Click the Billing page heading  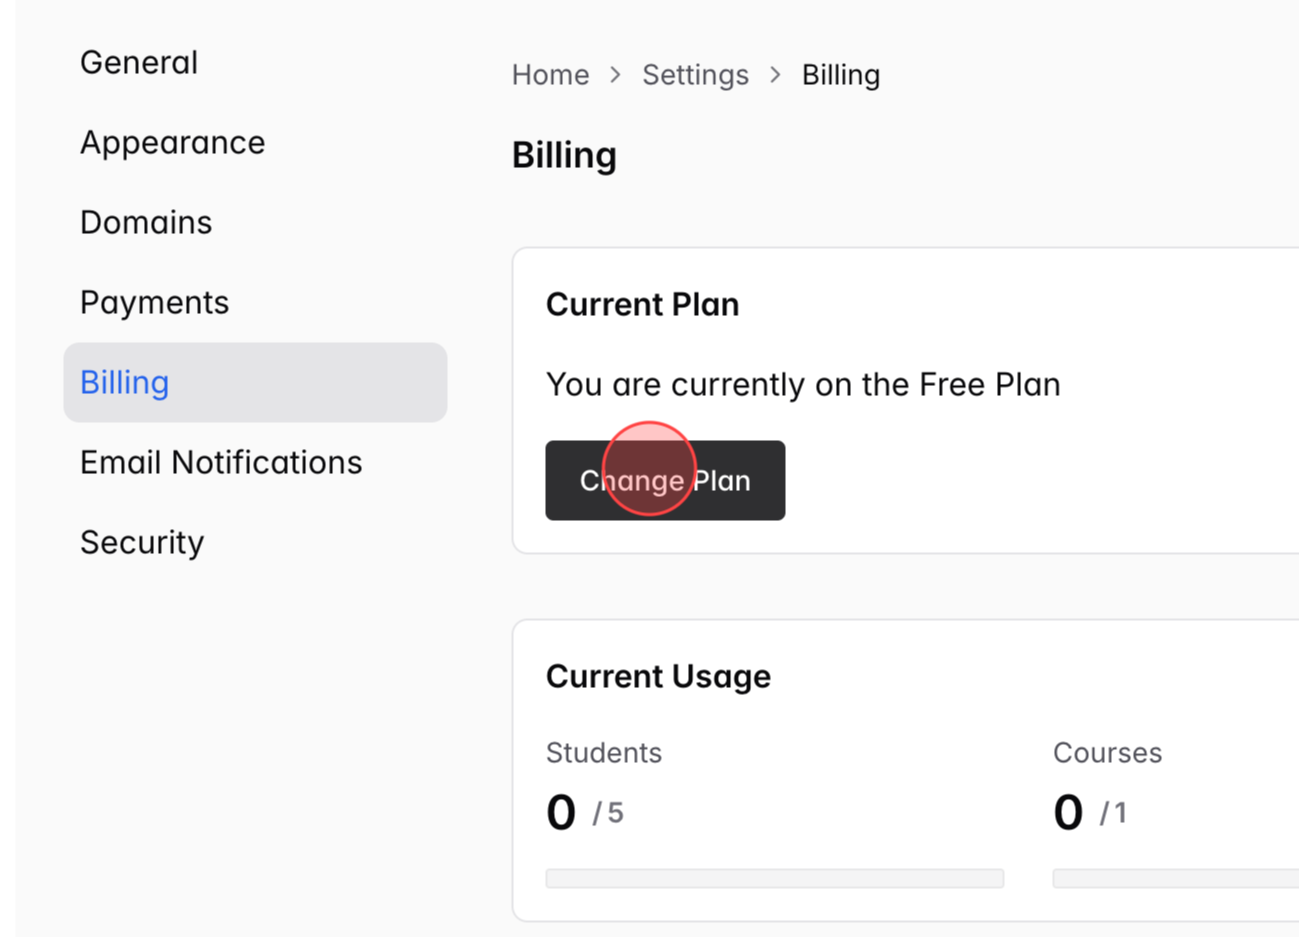[x=563, y=155]
